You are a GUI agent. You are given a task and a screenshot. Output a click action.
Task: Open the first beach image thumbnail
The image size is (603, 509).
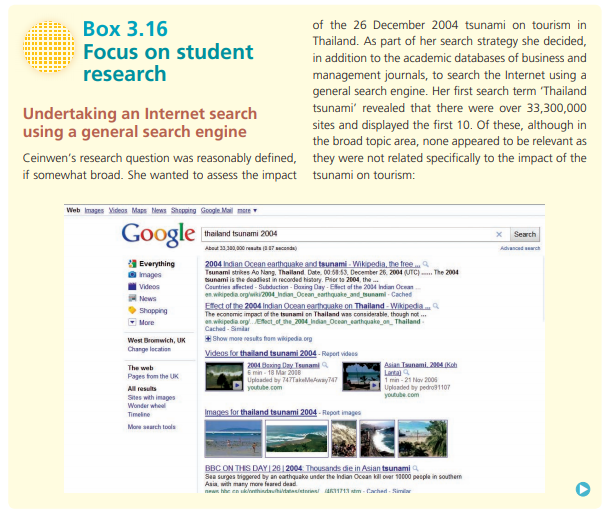pos(233,439)
